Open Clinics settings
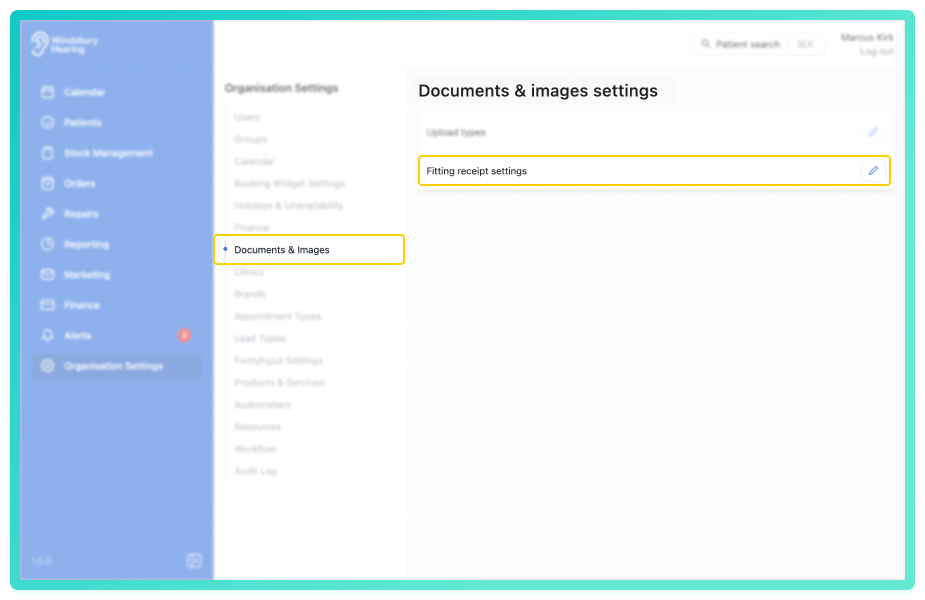925x600 pixels. pos(249,272)
